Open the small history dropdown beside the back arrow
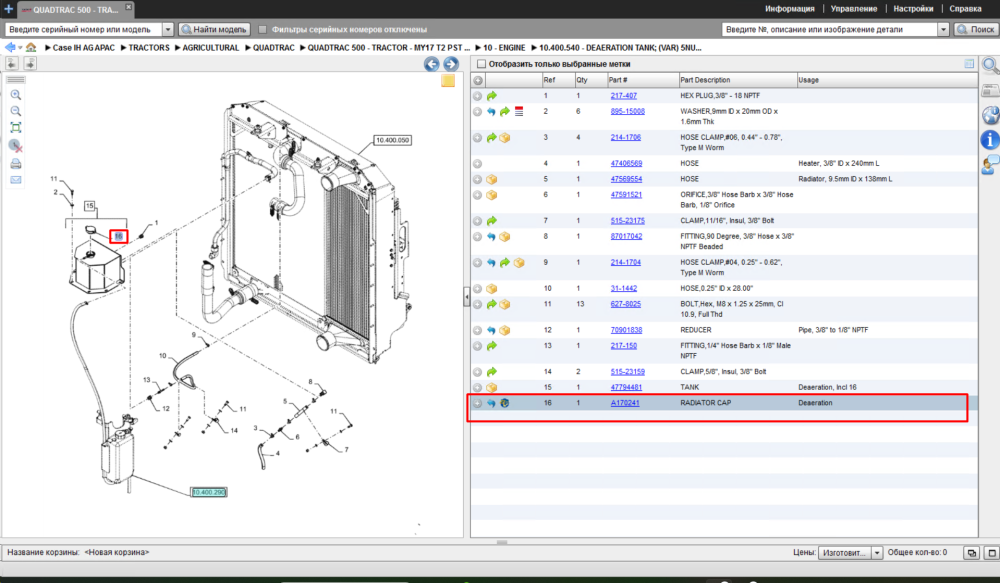The width and height of the screenshot is (1000, 583). [x=20, y=48]
